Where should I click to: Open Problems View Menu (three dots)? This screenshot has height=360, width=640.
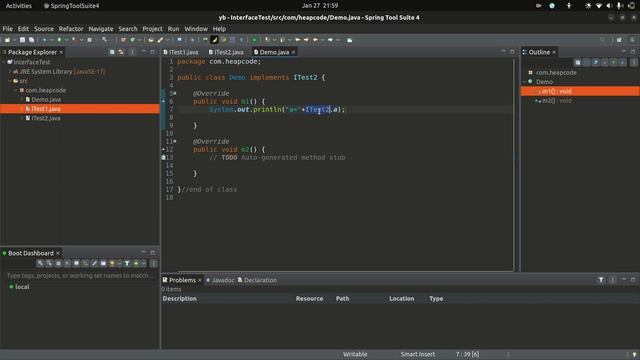(612, 280)
